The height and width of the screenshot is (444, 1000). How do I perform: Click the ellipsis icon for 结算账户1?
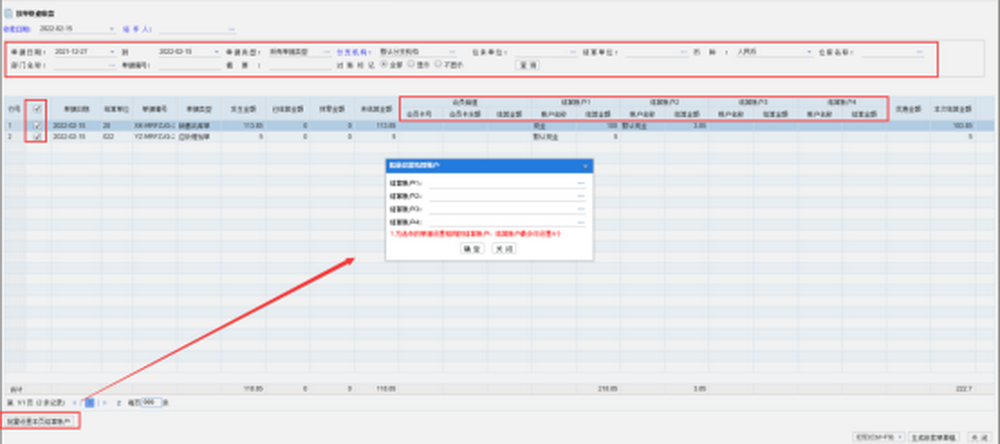581,184
